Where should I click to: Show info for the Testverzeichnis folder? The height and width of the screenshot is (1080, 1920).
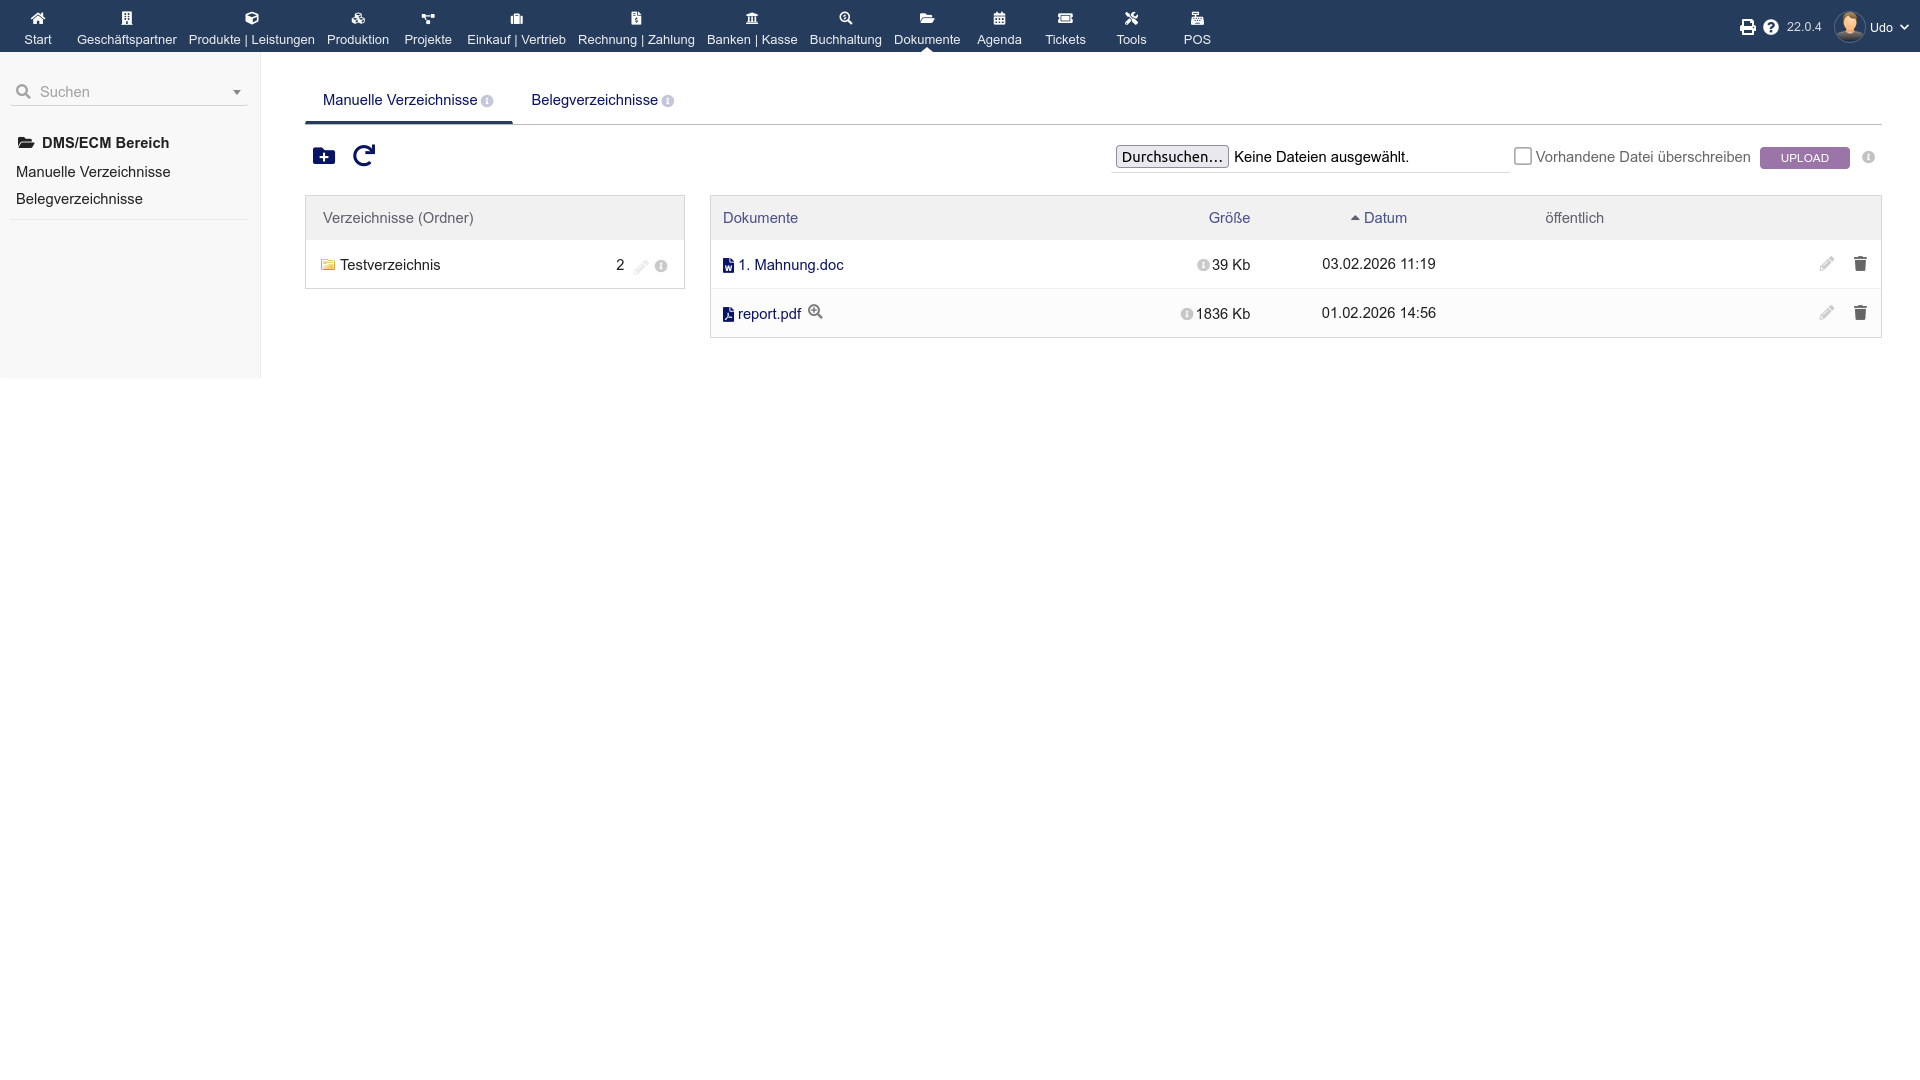click(661, 266)
